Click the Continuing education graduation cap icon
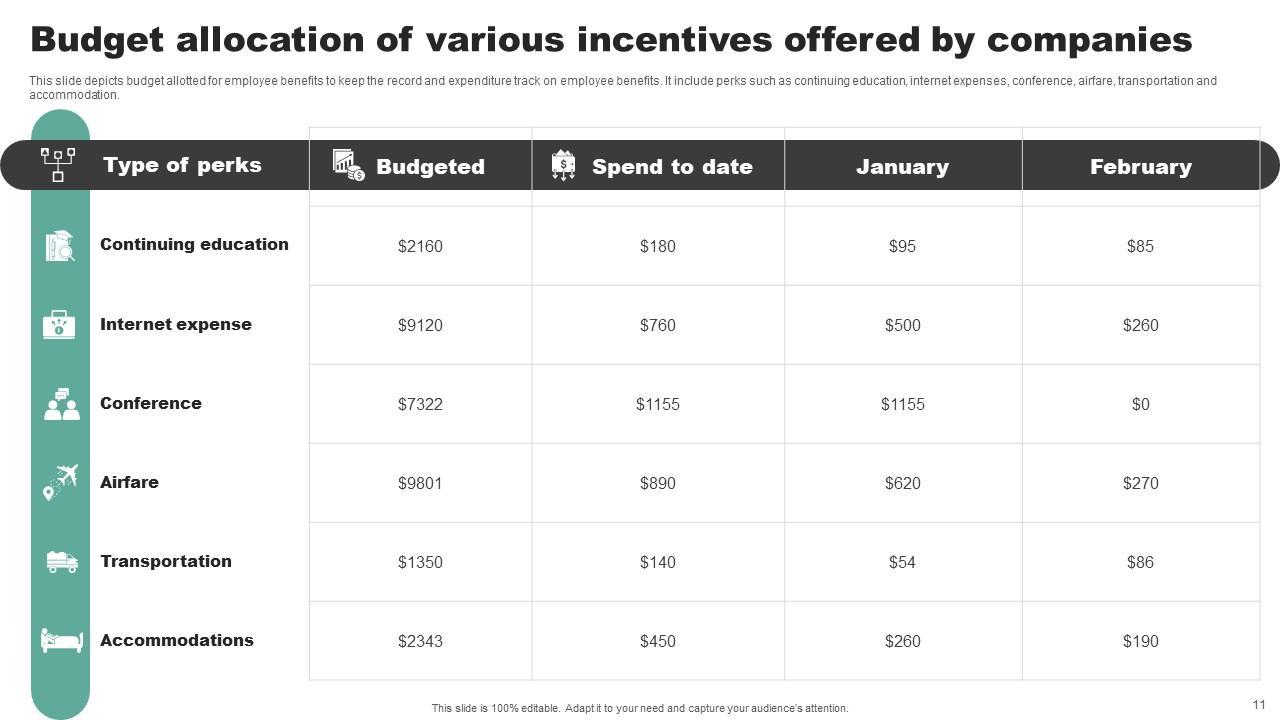The width and height of the screenshot is (1280, 720). [x=60, y=246]
